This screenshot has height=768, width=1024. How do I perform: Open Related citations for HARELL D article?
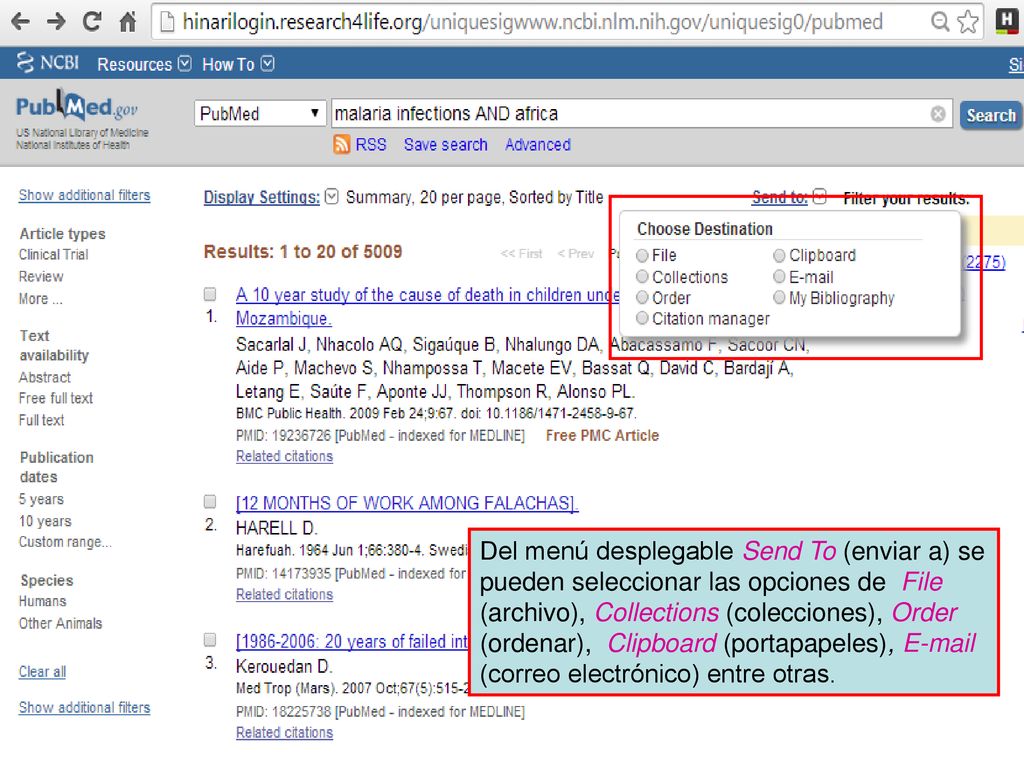coord(284,594)
